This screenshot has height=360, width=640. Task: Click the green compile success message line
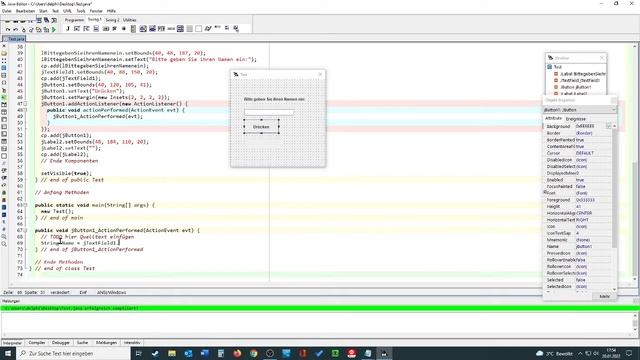tap(320, 309)
